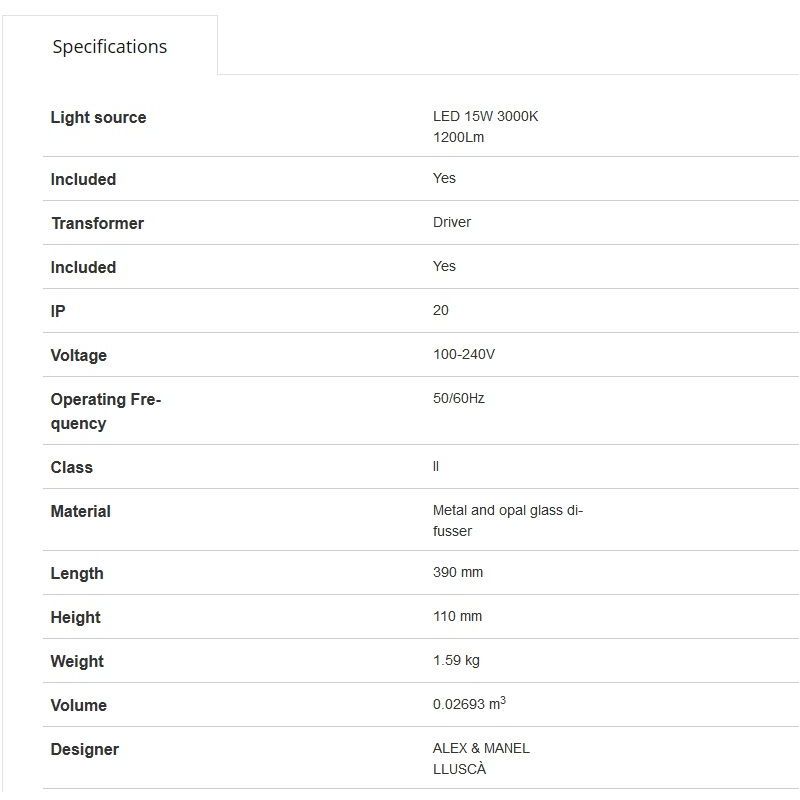
Task: Select the 1.59 kg weight value
Action: pos(456,660)
